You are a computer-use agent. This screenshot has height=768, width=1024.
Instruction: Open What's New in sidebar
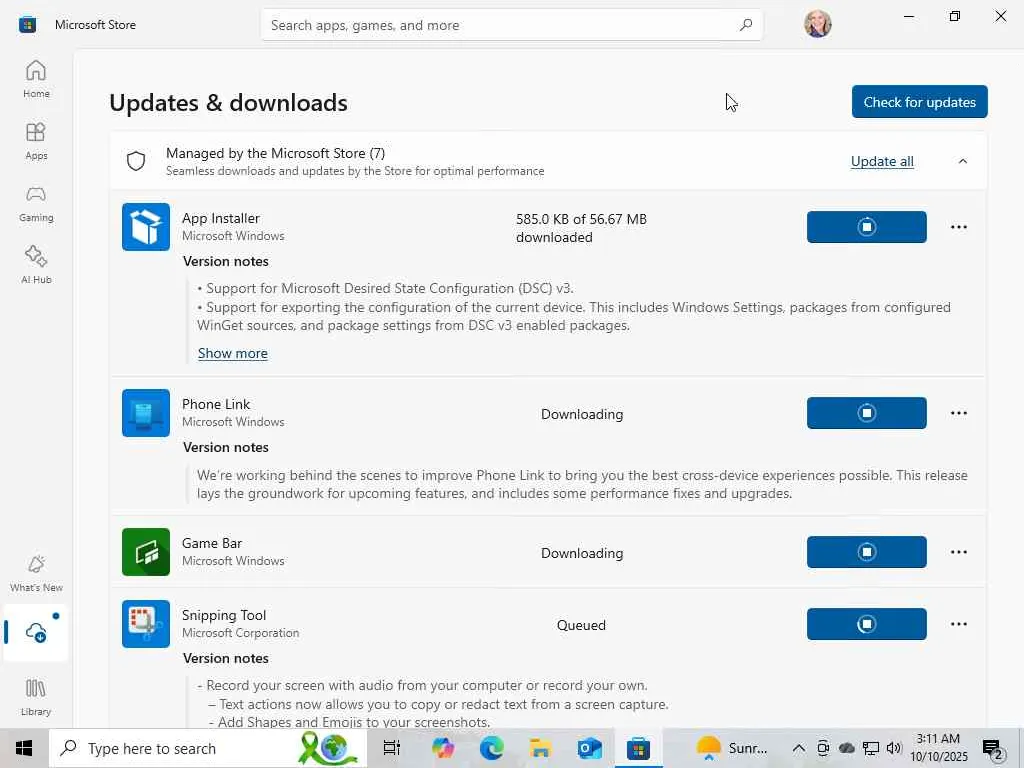pos(36,573)
